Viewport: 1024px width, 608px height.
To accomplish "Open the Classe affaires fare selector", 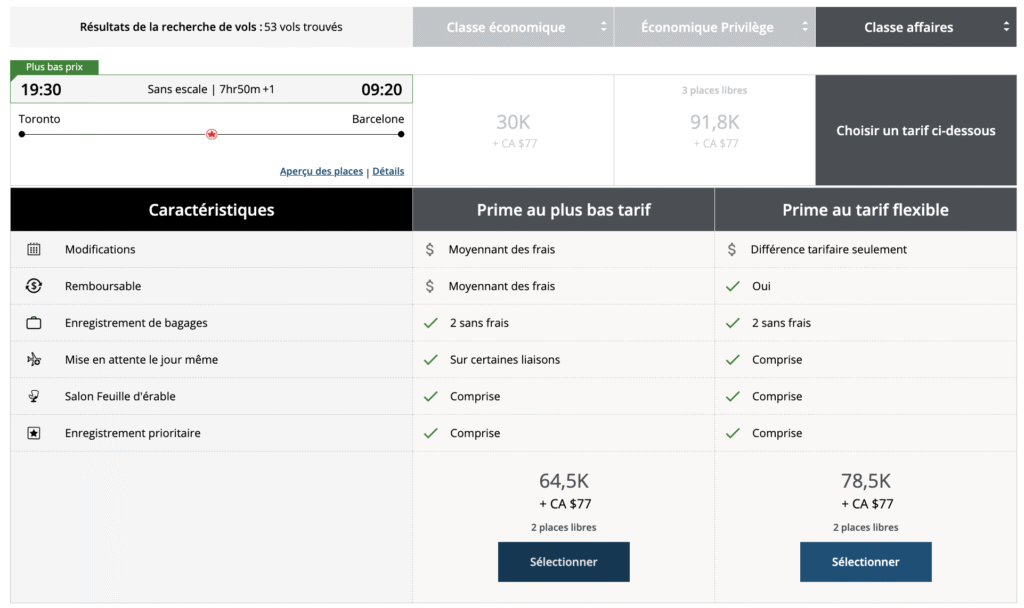I will [916, 26].
